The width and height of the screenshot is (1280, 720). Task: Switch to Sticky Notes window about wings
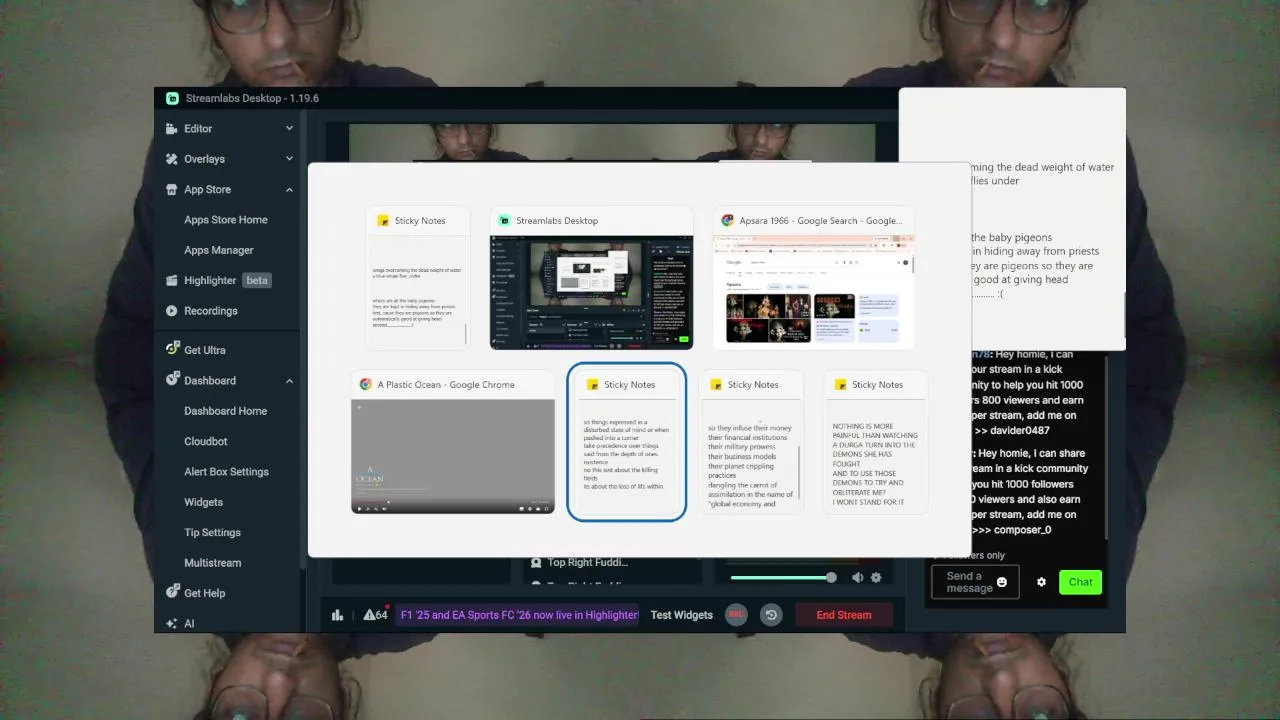point(418,278)
